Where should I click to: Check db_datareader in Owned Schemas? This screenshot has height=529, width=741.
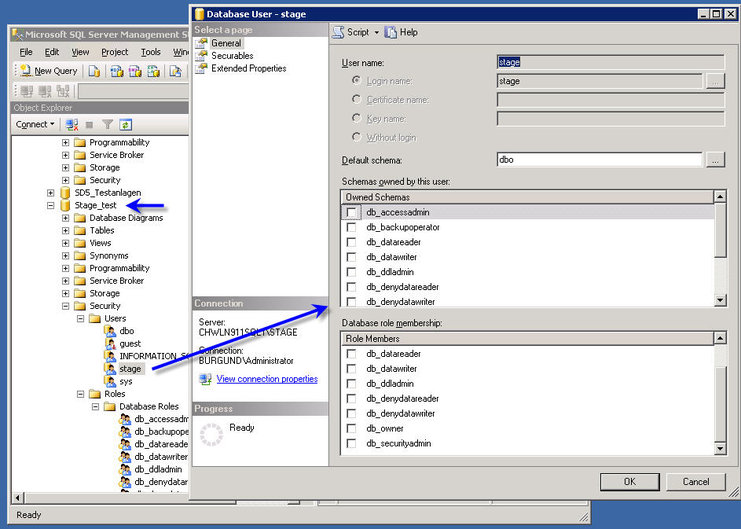(351, 243)
